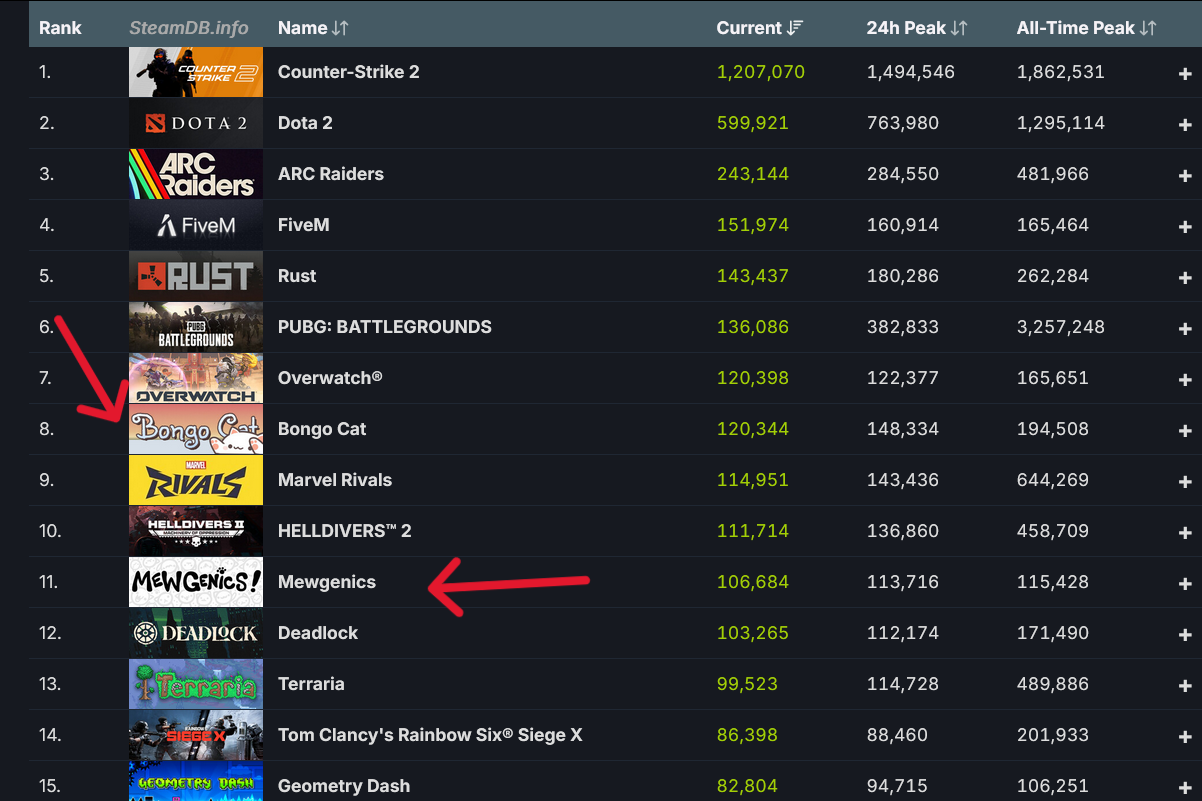1202x801 pixels.
Task: Click the plus icon for ARC Raiders
Action: [x=1185, y=175]
